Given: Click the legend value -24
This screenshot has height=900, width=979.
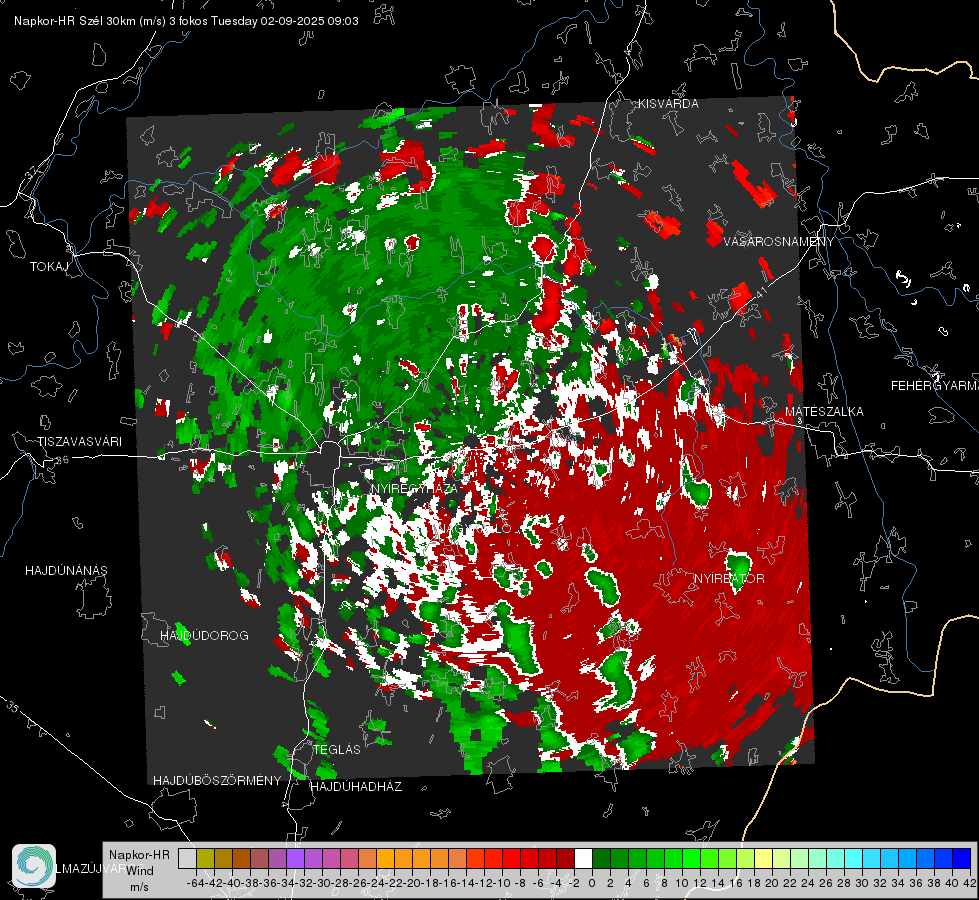Looking at the screenshot, I should click(376, 883).
